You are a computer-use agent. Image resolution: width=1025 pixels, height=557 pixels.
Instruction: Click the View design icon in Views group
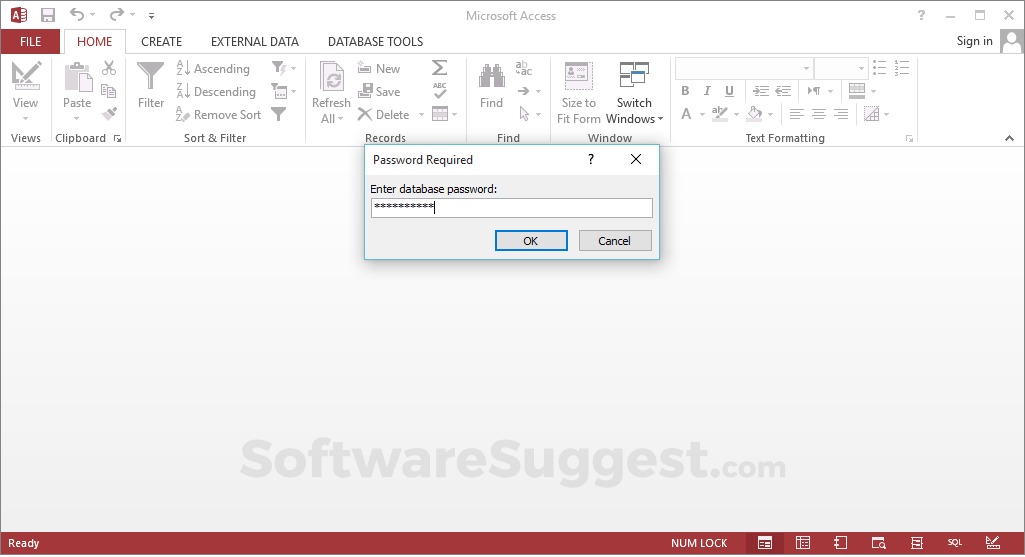point(25,76)
